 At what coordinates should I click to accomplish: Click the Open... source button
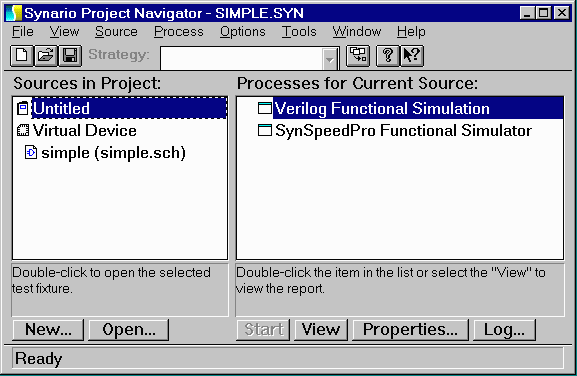[129, 330]
